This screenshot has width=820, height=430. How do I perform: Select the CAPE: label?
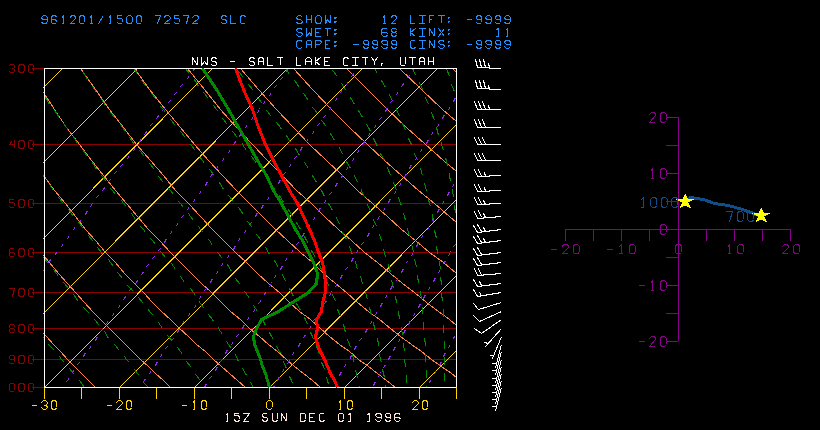coord(317,44)
